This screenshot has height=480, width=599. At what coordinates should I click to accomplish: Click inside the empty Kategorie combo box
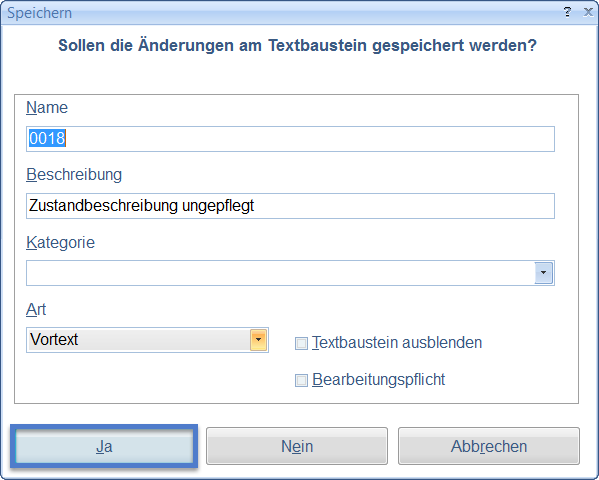(x=280, y=273)
